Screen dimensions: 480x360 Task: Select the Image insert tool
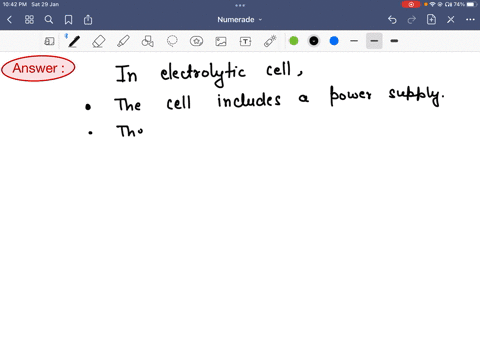coord(221,41)
